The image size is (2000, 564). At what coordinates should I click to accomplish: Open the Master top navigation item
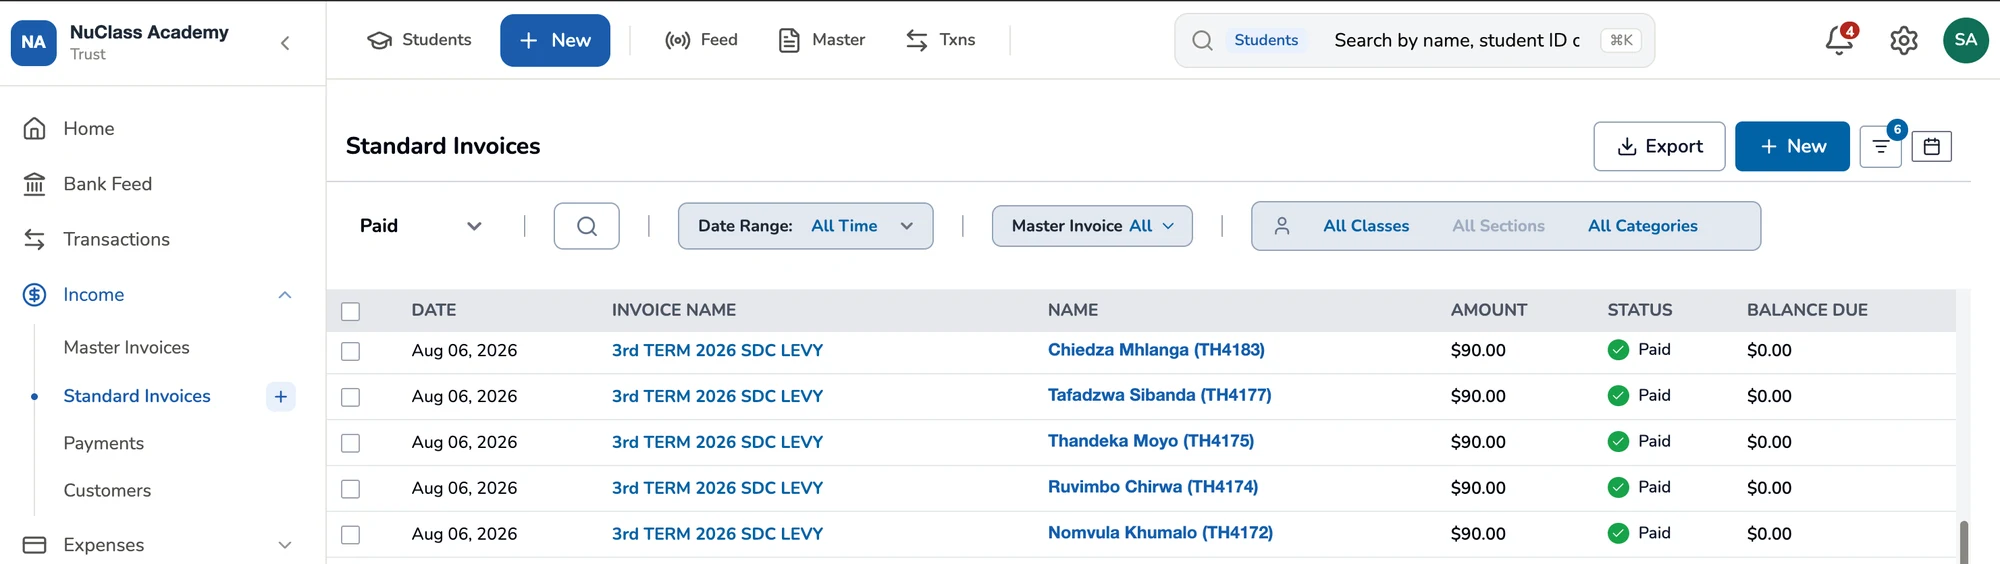point(821,40)
